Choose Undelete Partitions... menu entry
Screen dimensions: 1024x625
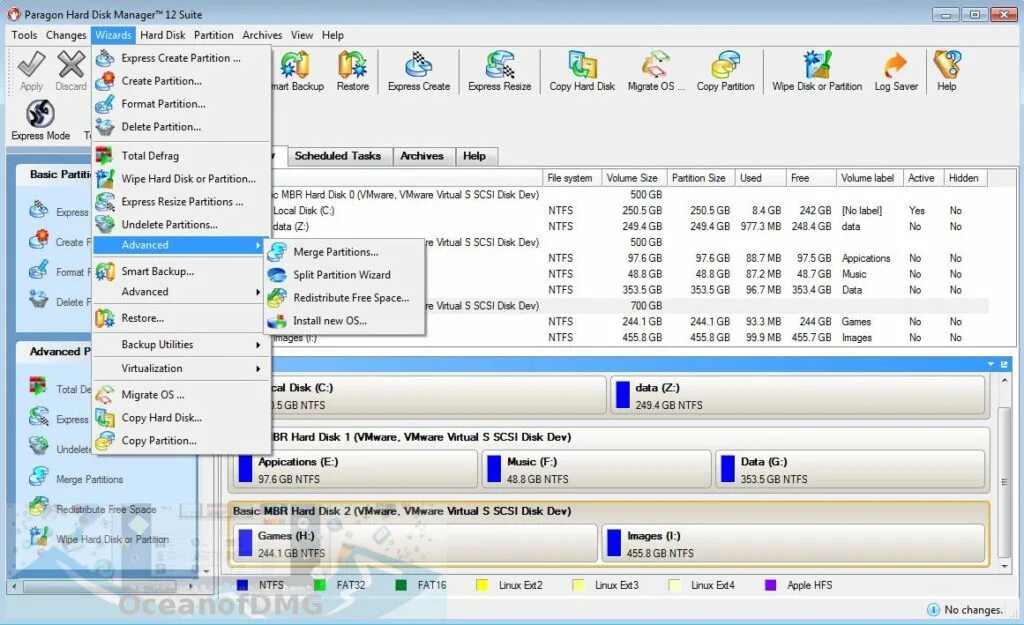182,225
